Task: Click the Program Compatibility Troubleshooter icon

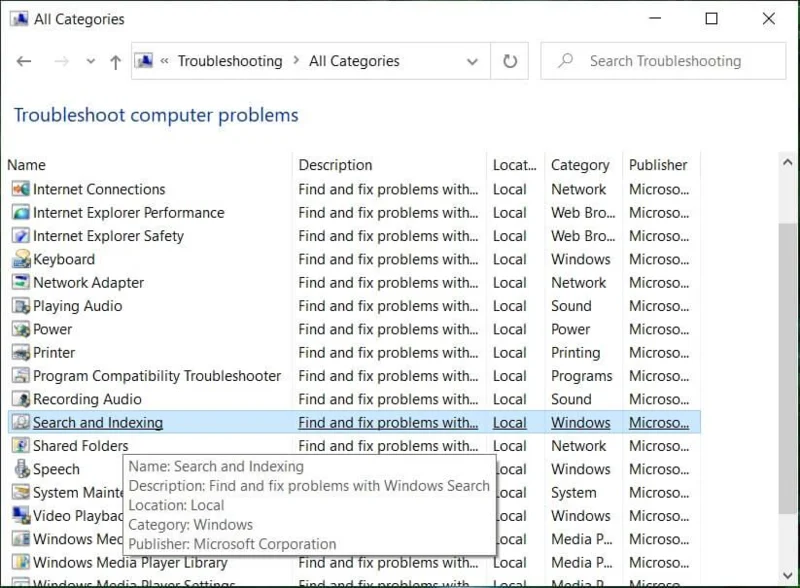Action: (x=21, y=376)
